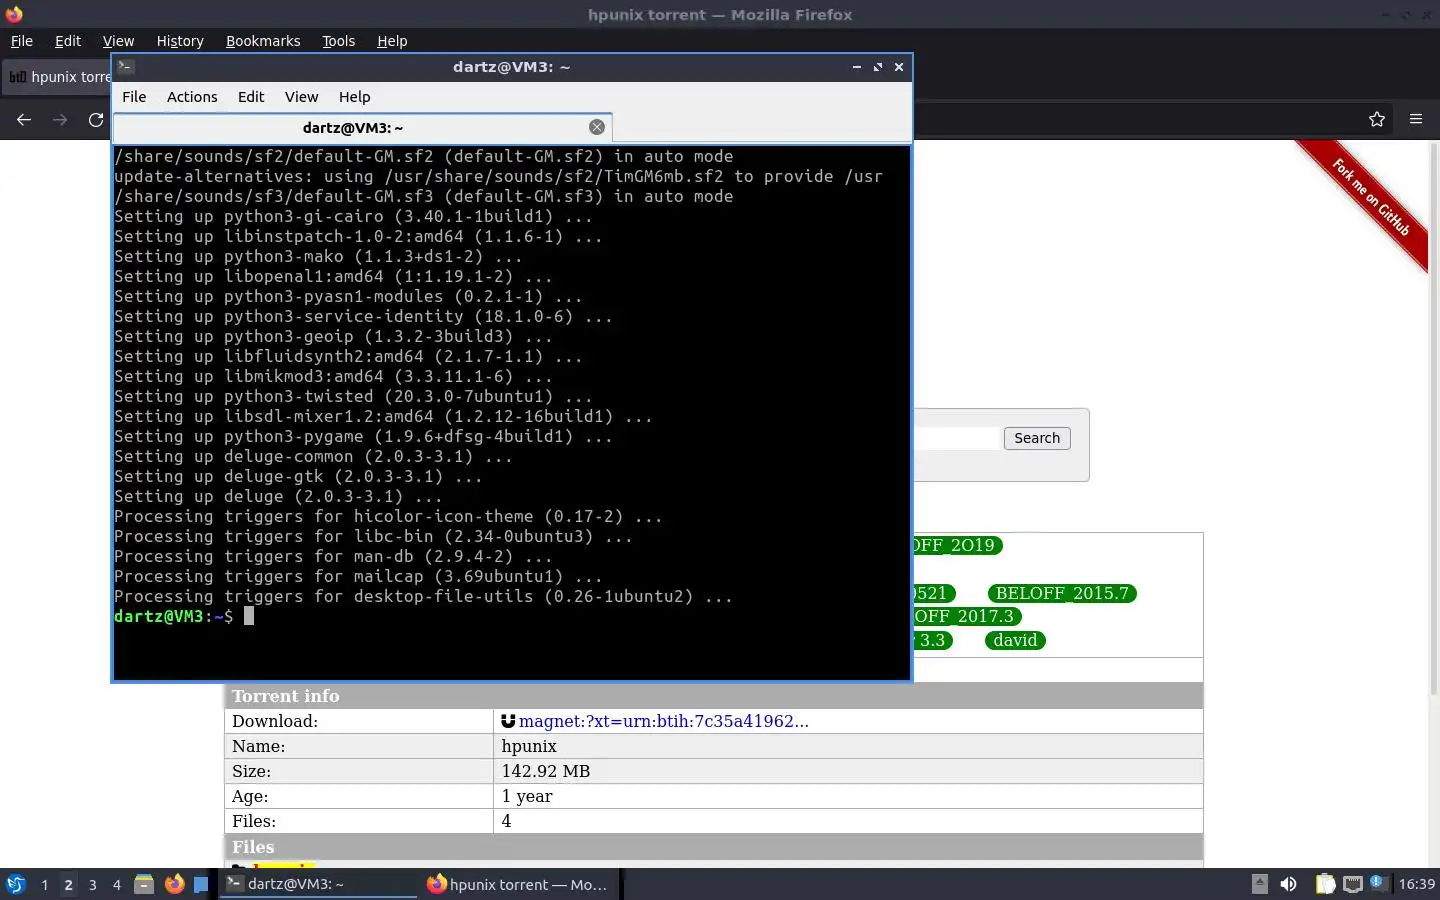Launch Firefox from panel quick launcher
Image resolution: width=1440 pixels, height=900 pixels.
(174, 884)
